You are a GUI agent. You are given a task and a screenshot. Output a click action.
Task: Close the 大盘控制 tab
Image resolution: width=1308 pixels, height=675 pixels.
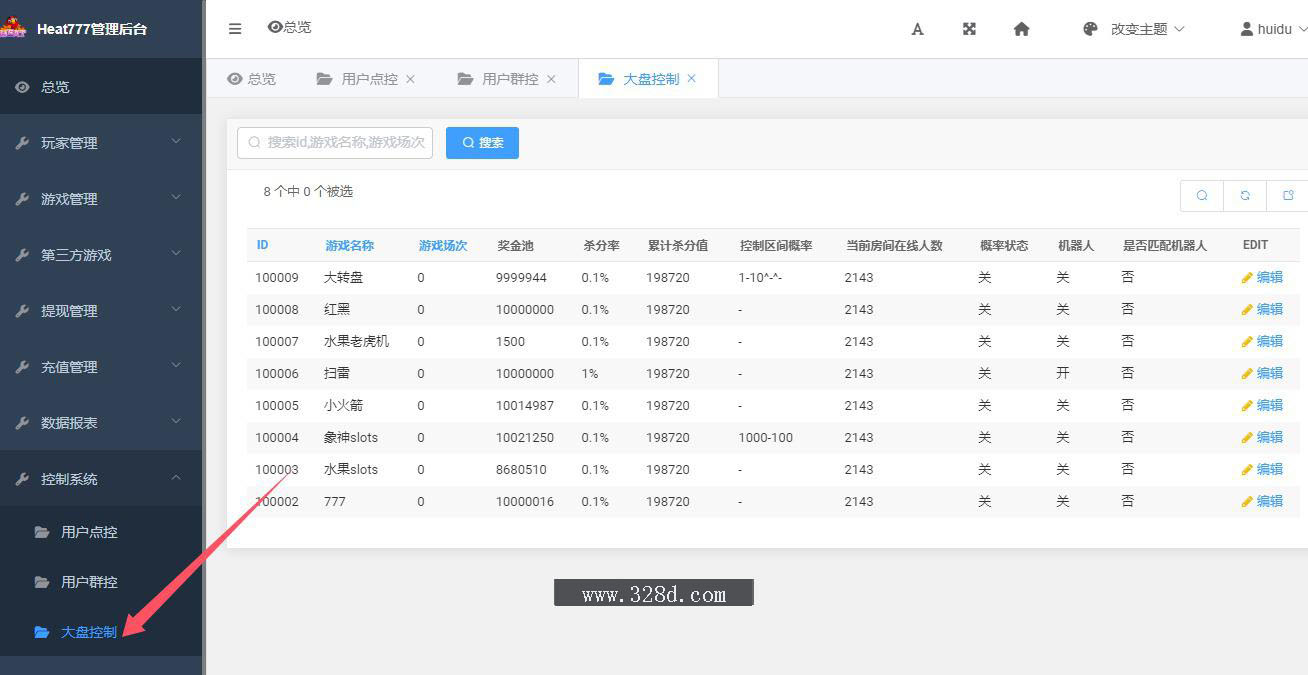click(691, 78)
